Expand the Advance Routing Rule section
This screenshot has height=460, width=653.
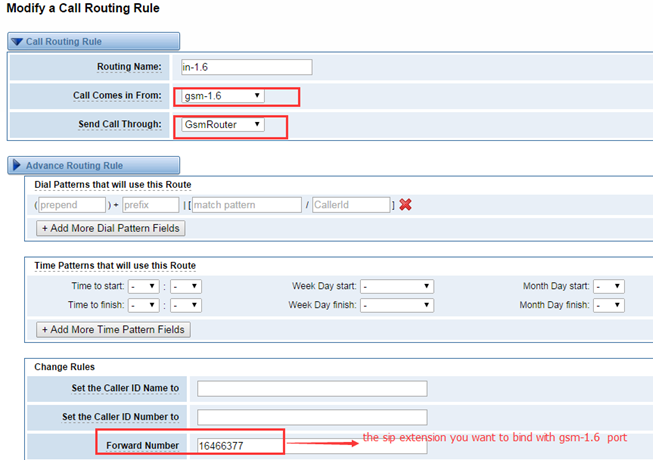click(93, 165)
